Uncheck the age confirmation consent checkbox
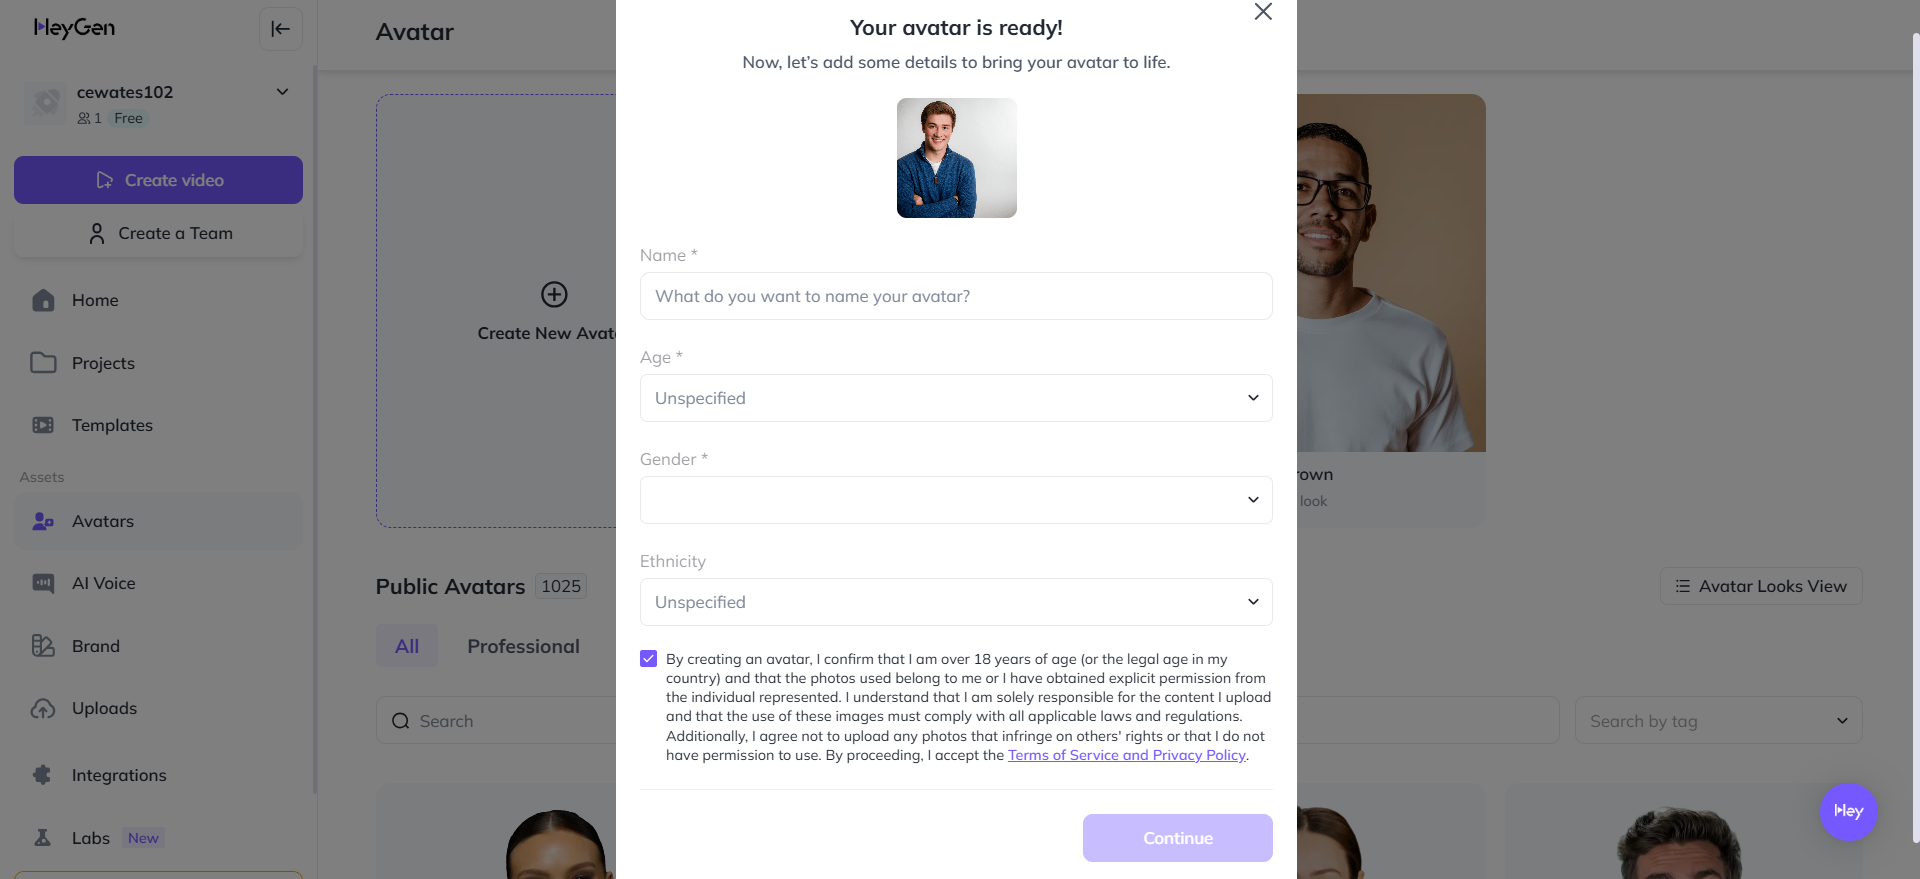The height and width of the screenshot is (879, 1920). 649,659
